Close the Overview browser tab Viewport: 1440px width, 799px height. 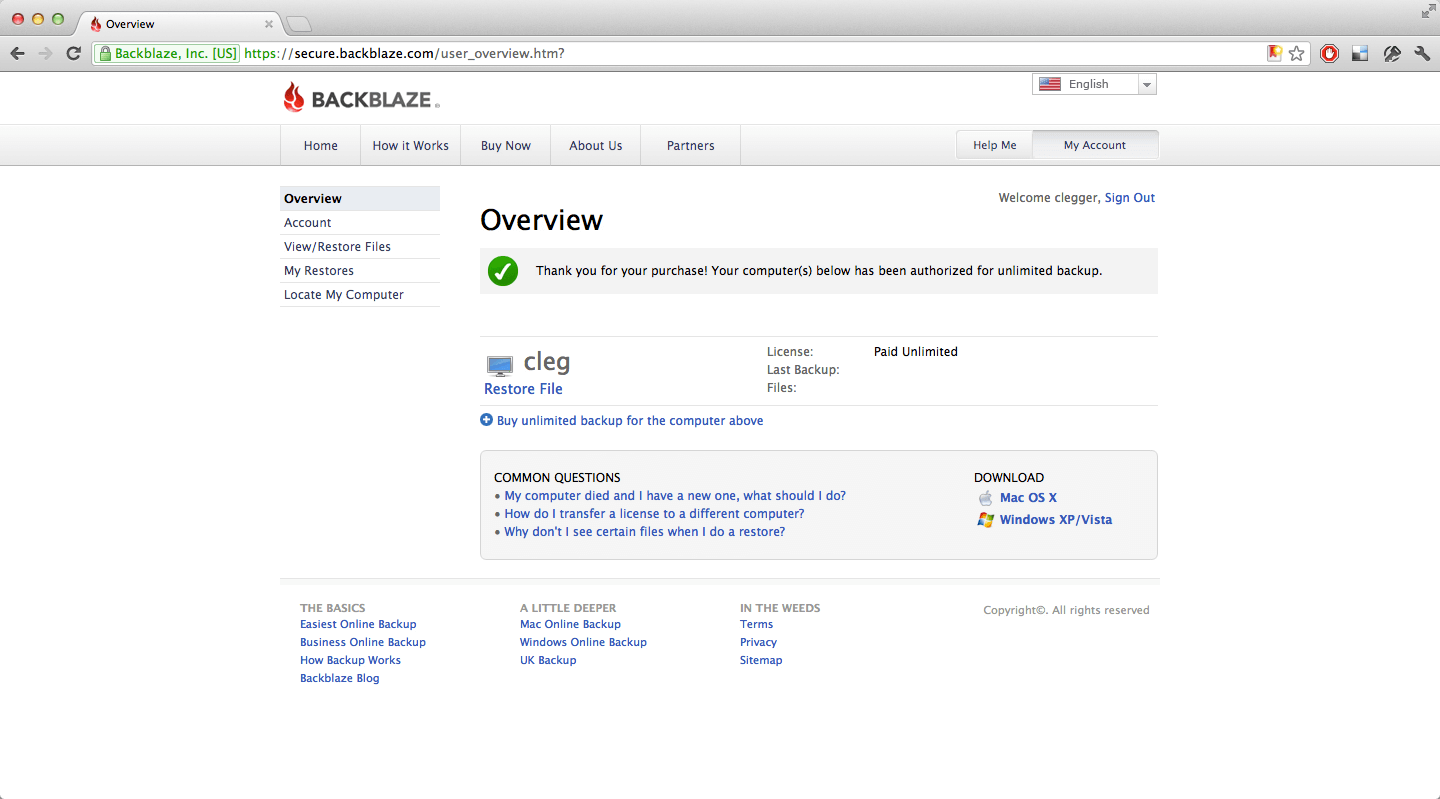tap(269, 24)
